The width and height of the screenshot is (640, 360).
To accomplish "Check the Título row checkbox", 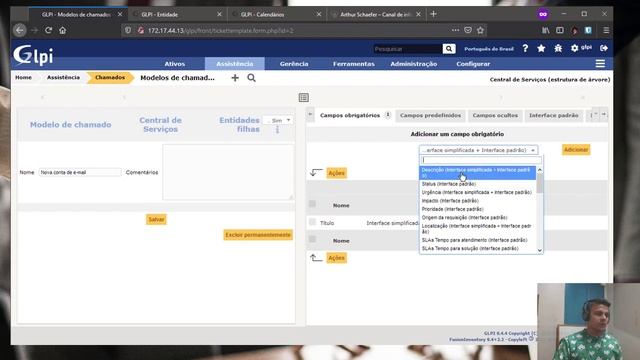I will [x=312, y=222].
